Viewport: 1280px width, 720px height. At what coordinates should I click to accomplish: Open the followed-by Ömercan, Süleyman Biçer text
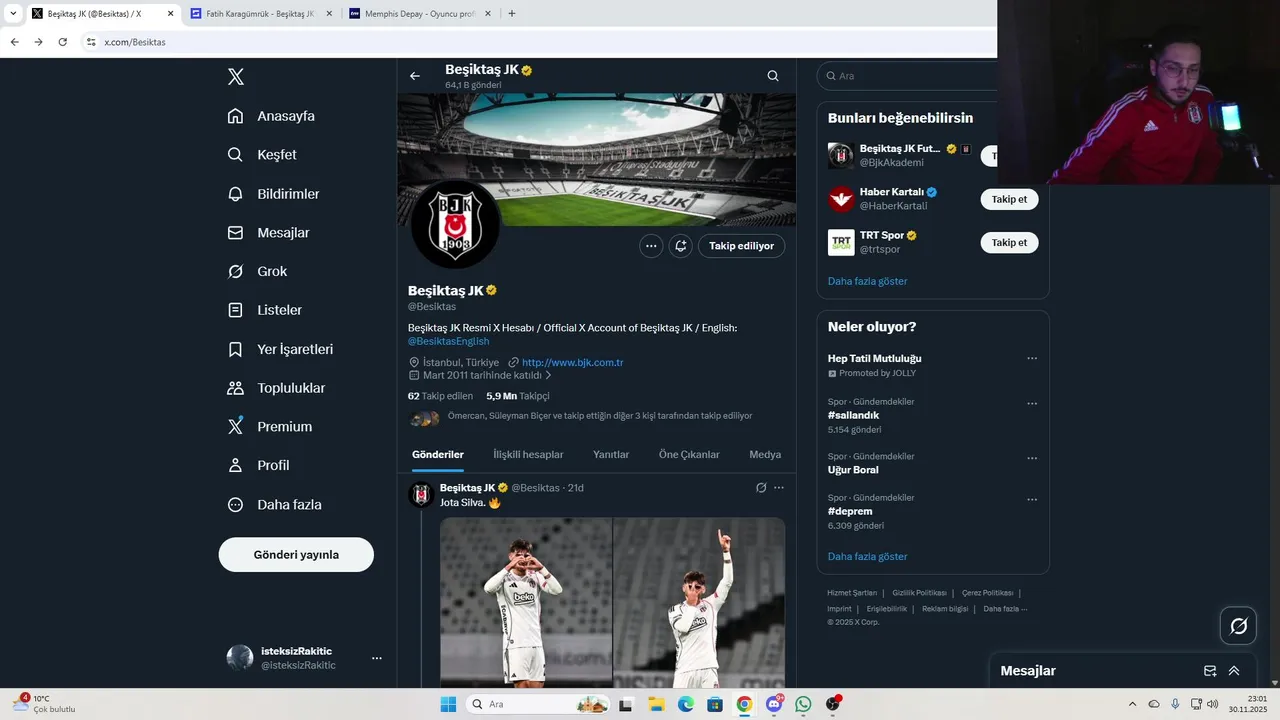click(600, 416)
